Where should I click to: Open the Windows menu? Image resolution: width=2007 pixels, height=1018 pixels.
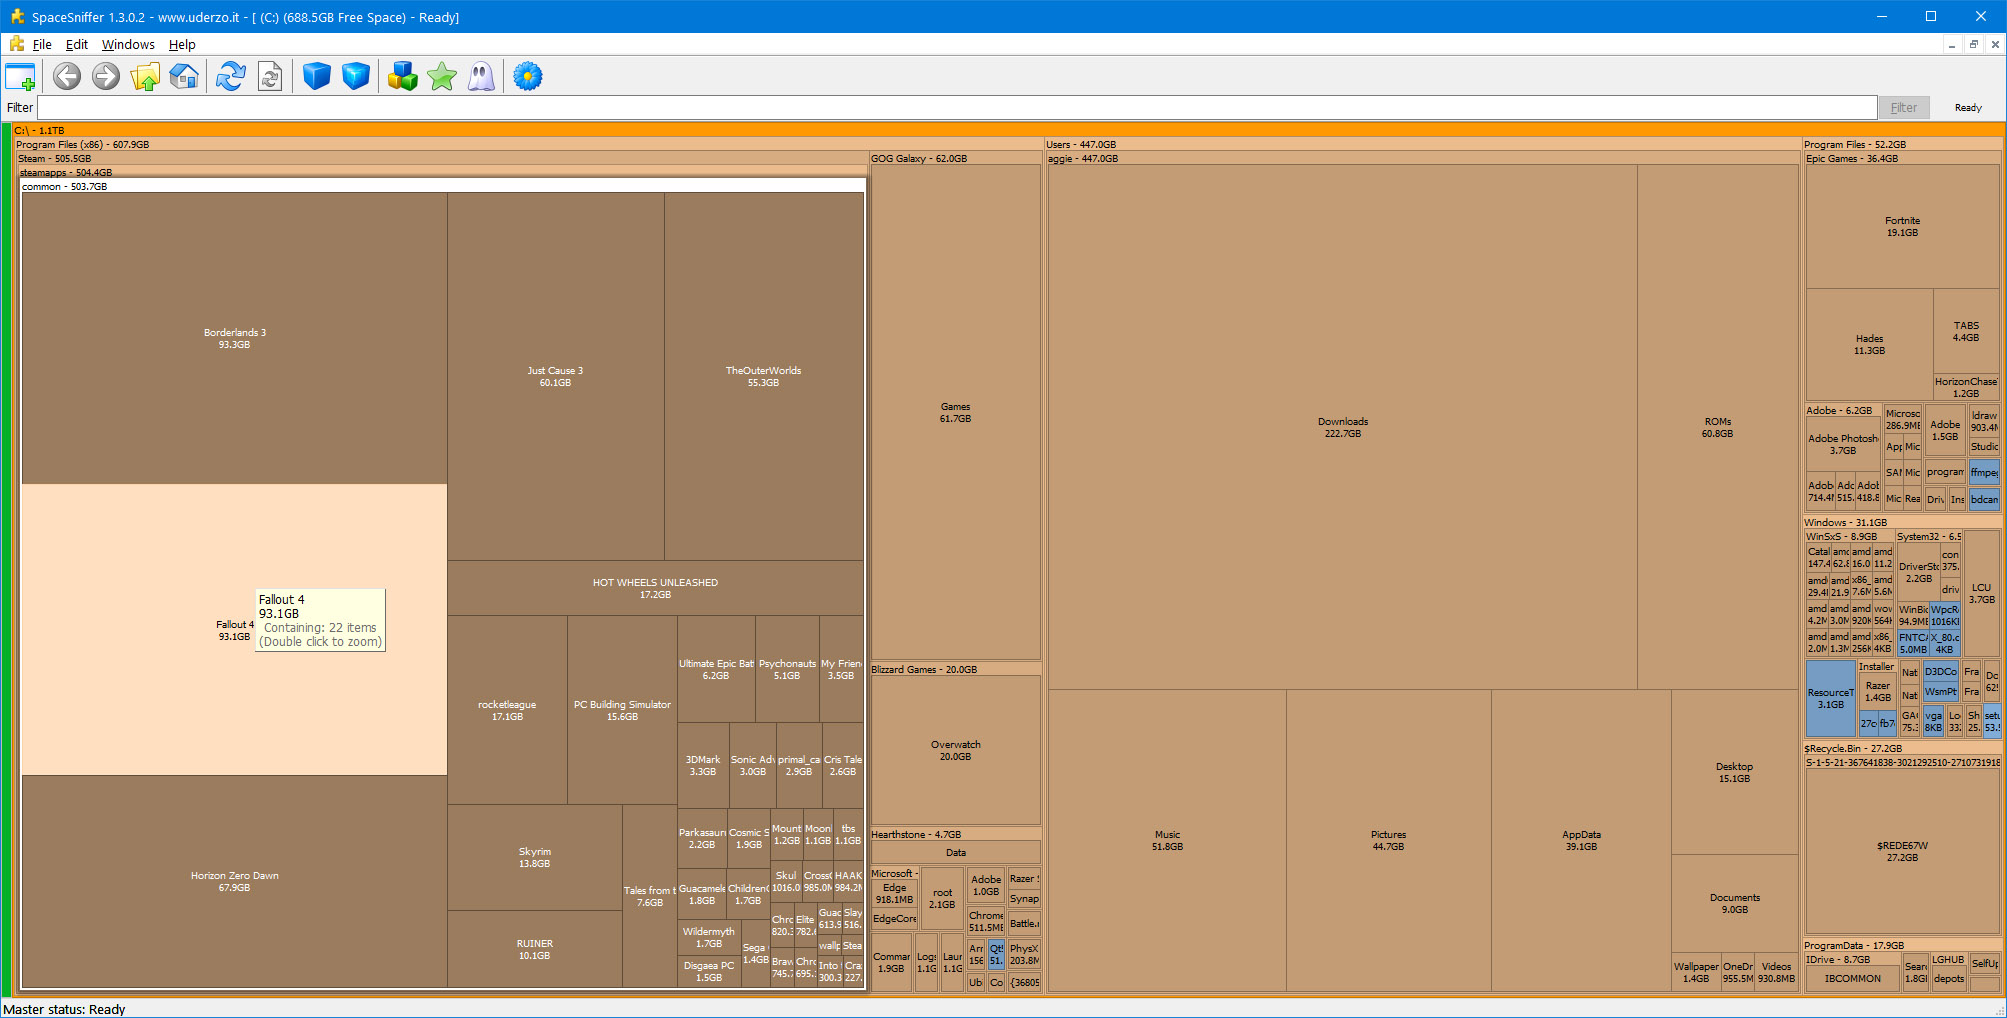128,45
